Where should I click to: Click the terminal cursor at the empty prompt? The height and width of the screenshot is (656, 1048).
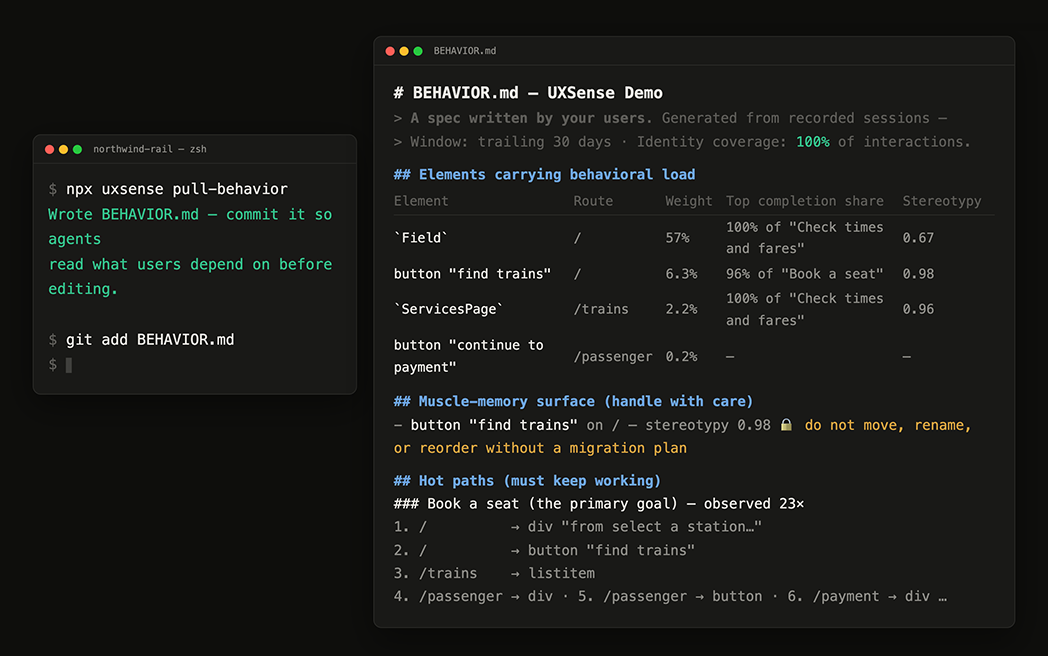point(69,365)
